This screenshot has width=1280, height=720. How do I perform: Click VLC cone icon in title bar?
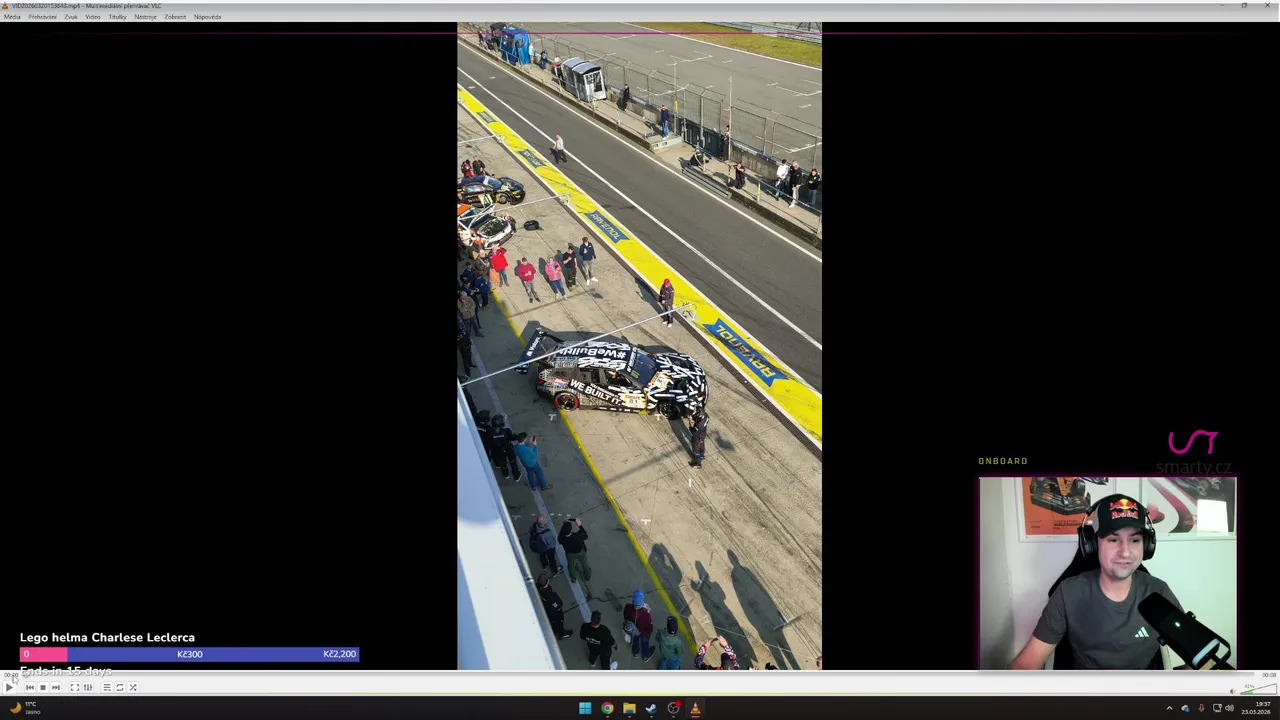point(6,6)
